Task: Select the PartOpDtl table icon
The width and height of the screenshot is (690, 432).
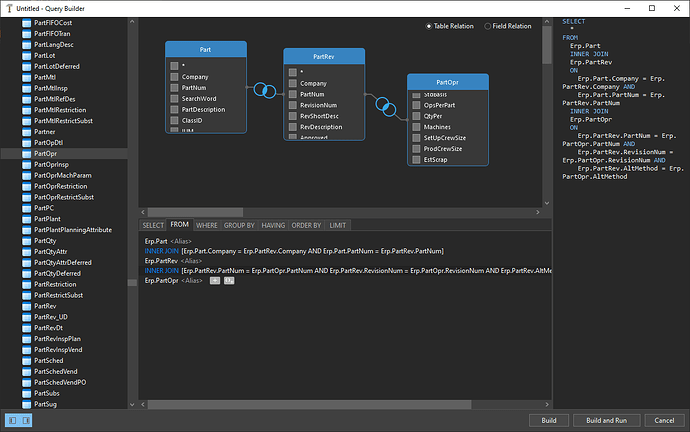Action: [26, 143]
